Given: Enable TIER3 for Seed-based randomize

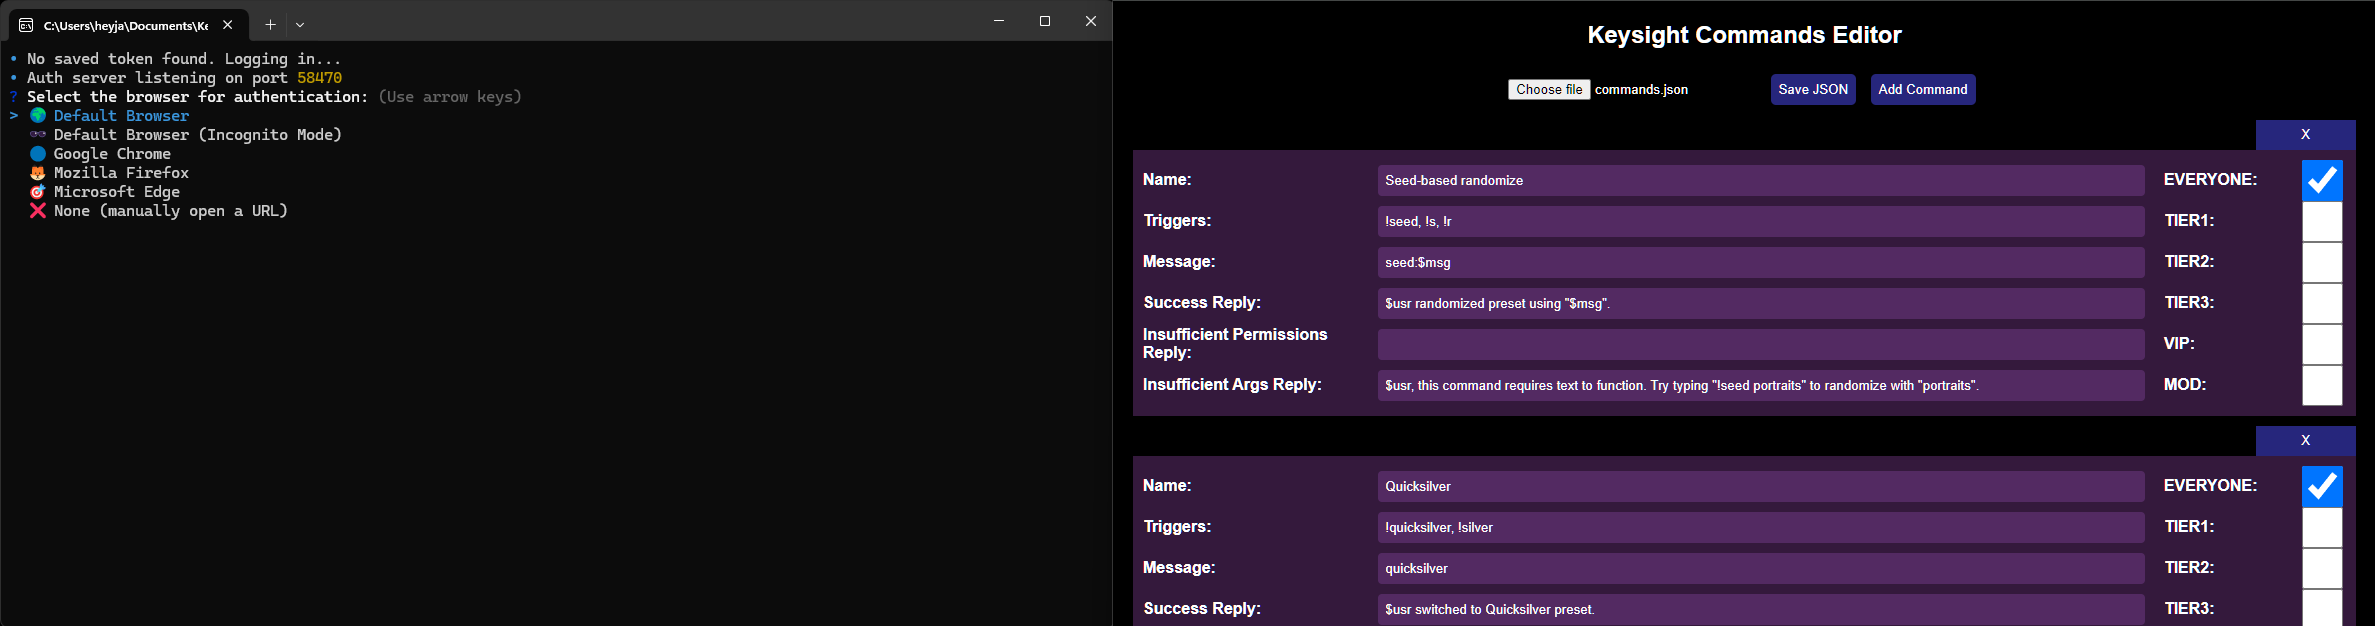Looking at the screenshot, I should tap(2322, 304).
